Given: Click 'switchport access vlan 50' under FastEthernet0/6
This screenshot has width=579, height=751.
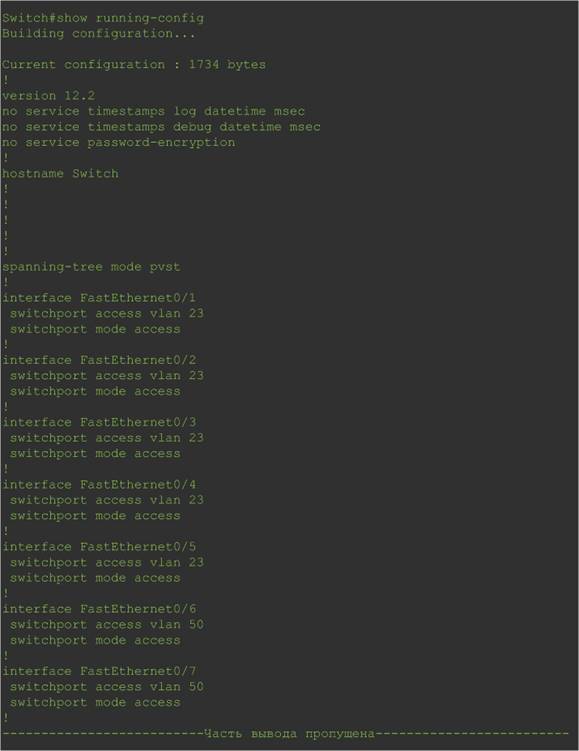Looking at the screenshot, I should pyautogui.click(x=107, y=625).
